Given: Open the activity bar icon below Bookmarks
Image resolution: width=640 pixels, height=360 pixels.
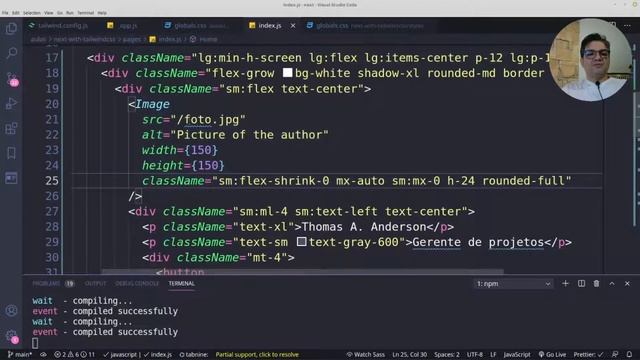Looking at the screenshot, I should (11, 178).
